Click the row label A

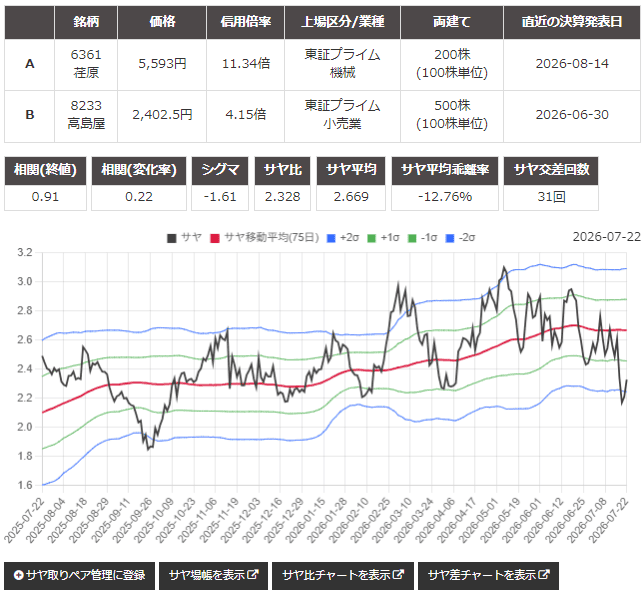pos(30,64)
